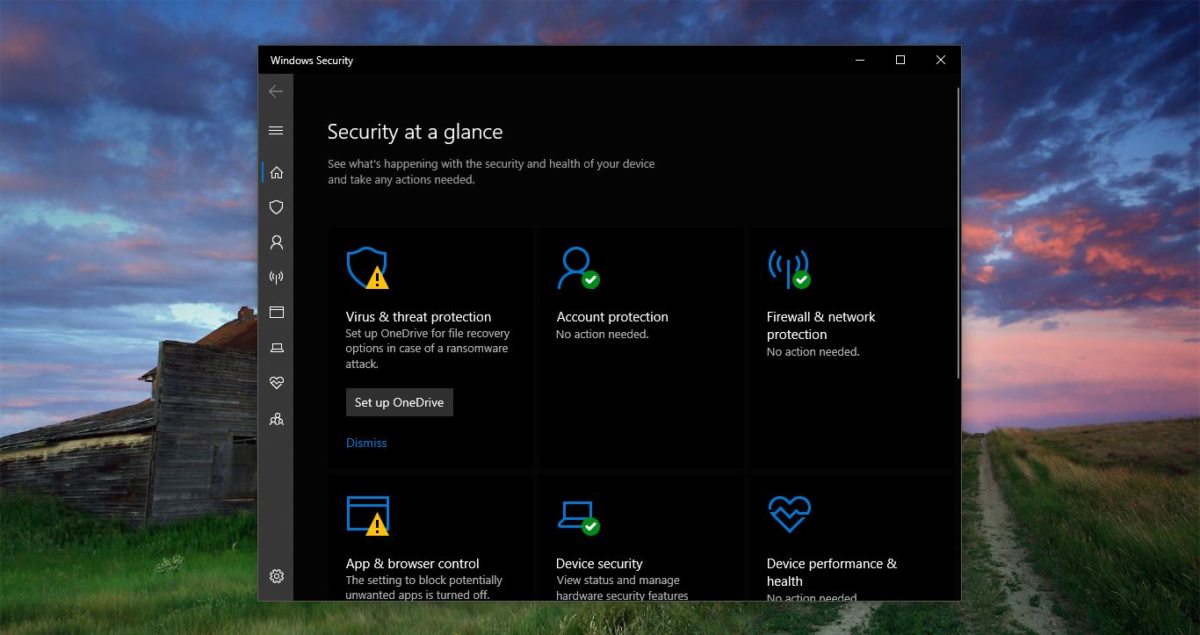1200x635 pixels.
Task: Click the vertical scrollbar of the window
Action: [958, 232]
